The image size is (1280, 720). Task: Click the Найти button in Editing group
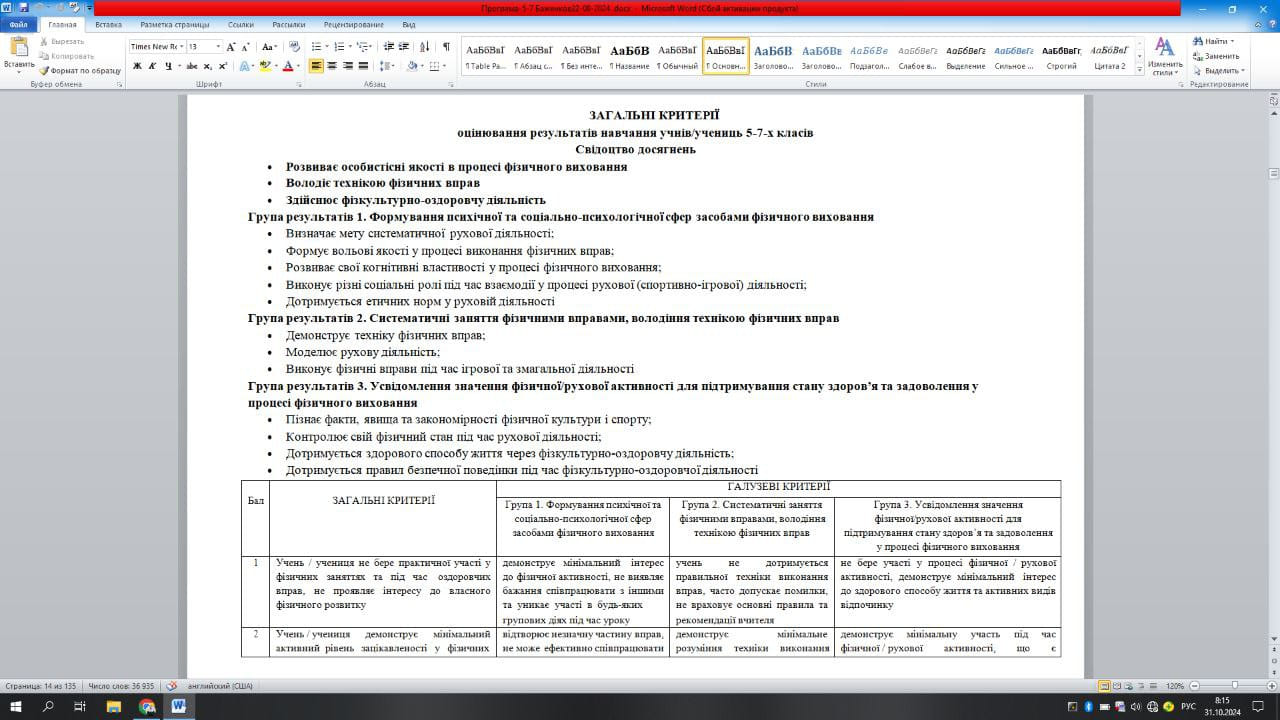click(x=1215, y=41)
